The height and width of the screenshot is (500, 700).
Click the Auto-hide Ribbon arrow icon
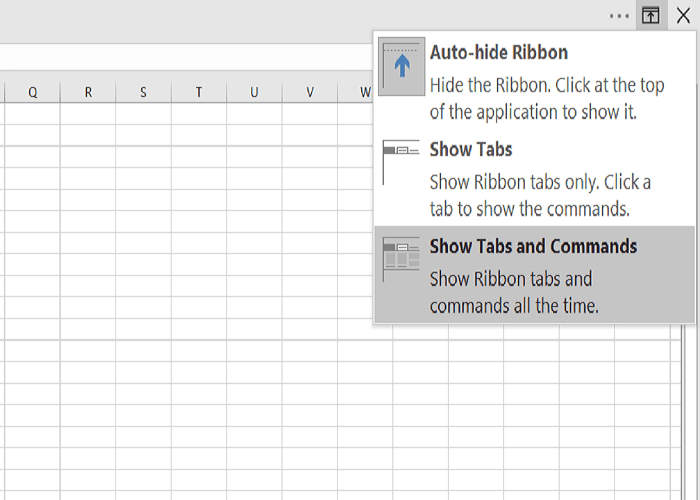pos(401,66)
